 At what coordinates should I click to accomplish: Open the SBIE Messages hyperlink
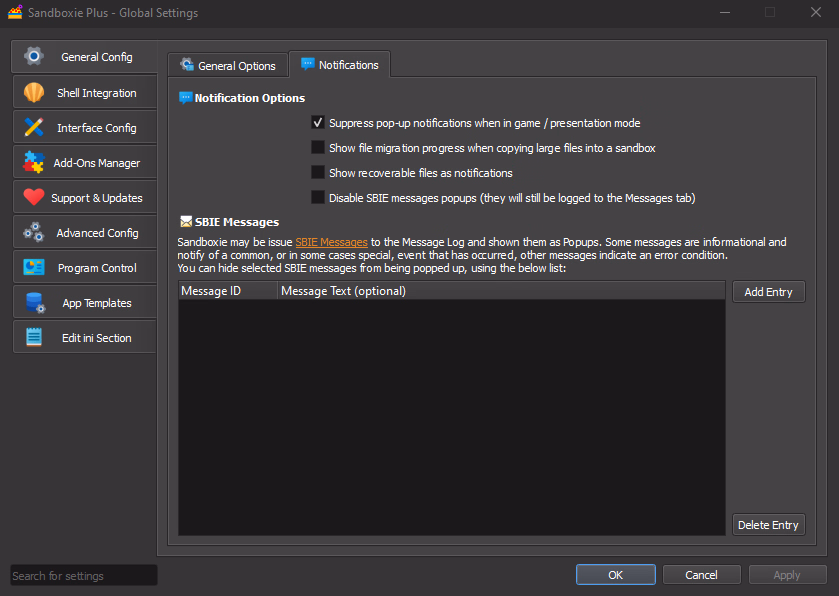pos(331,242)
